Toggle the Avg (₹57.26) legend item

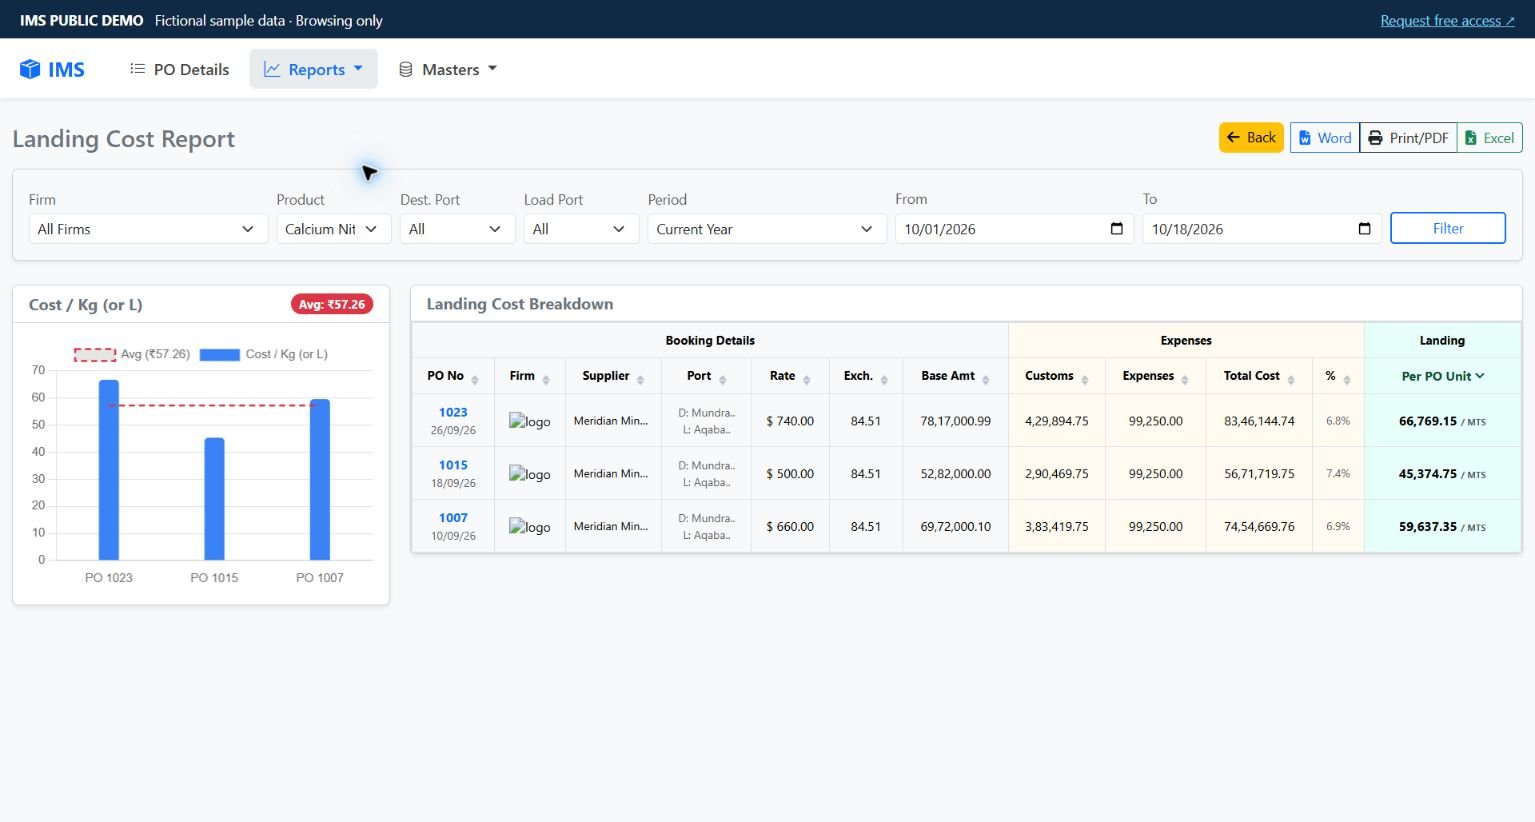(x=132, y=354)
